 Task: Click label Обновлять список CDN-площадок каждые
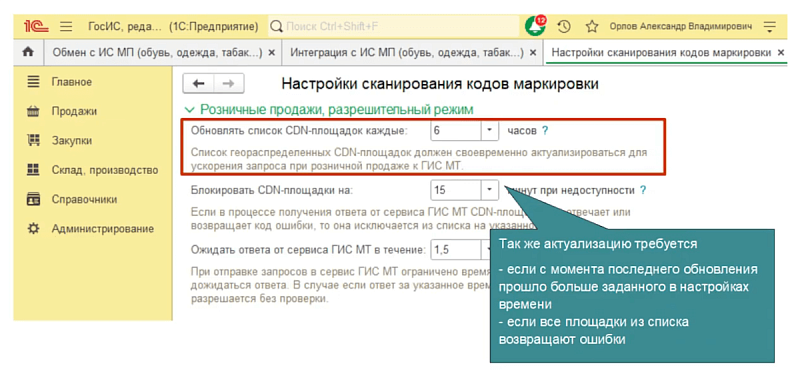299,131
